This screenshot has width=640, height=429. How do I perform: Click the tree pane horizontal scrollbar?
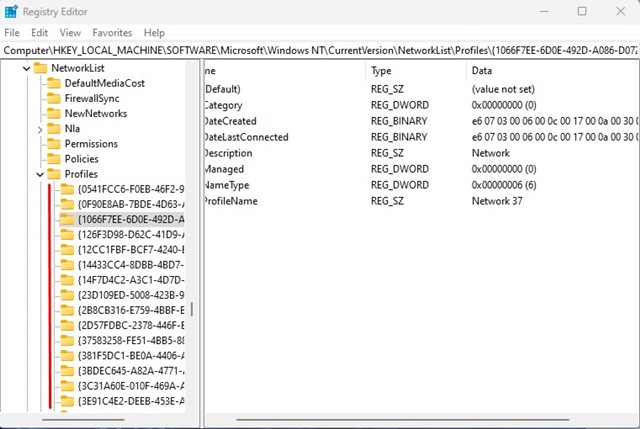tap(83, 419)
